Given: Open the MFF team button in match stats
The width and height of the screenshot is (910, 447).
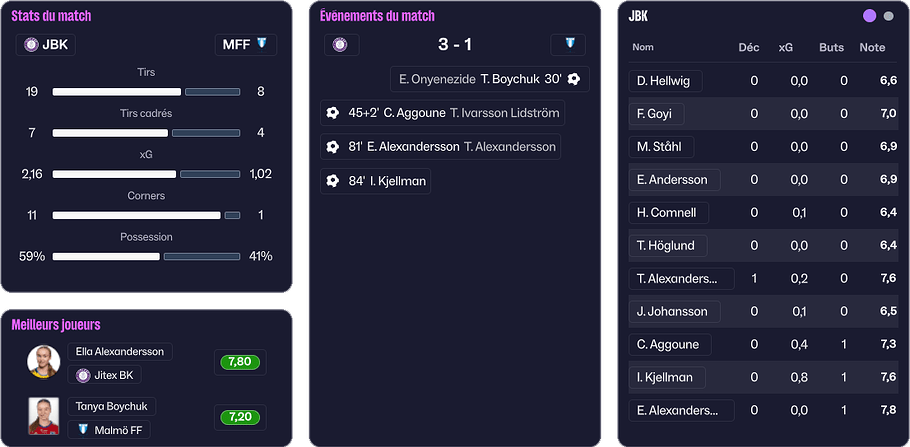Looking at the screenshot, I should point(246,44).
